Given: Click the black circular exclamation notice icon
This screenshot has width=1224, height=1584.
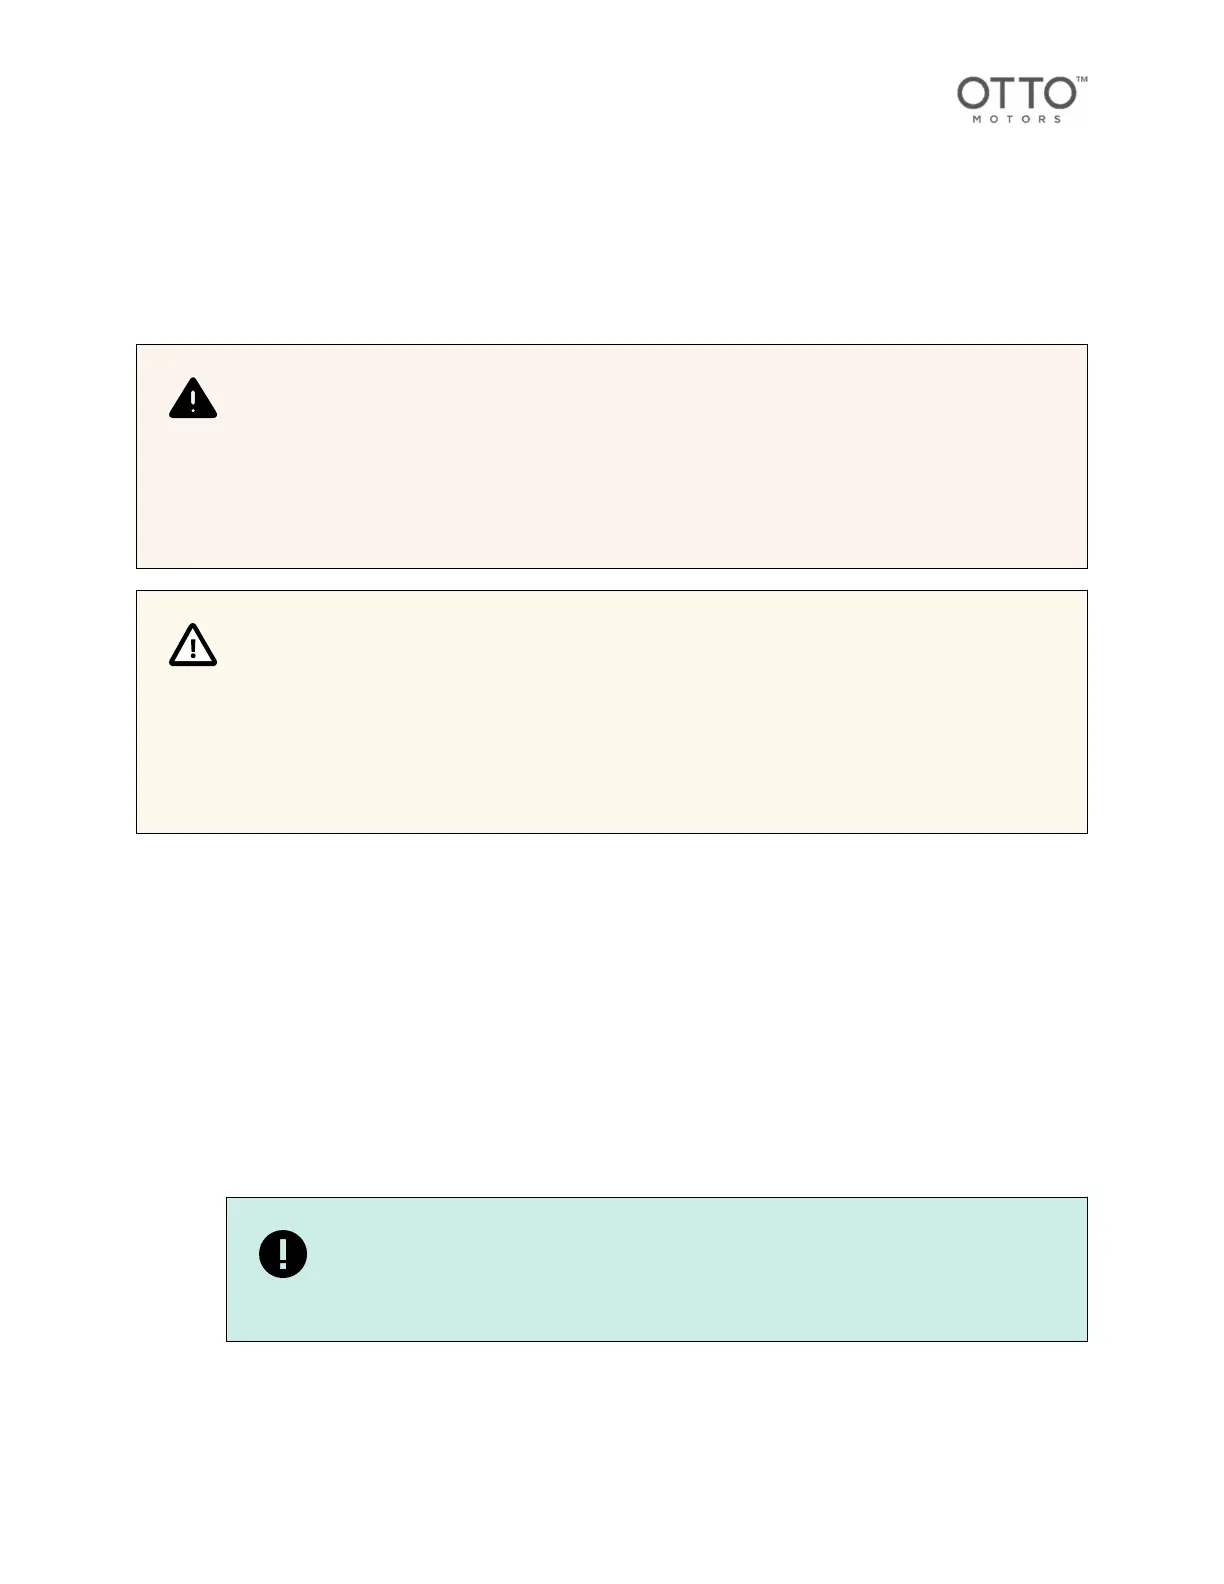Looking at the screenshot, I should click(283, 1253).
